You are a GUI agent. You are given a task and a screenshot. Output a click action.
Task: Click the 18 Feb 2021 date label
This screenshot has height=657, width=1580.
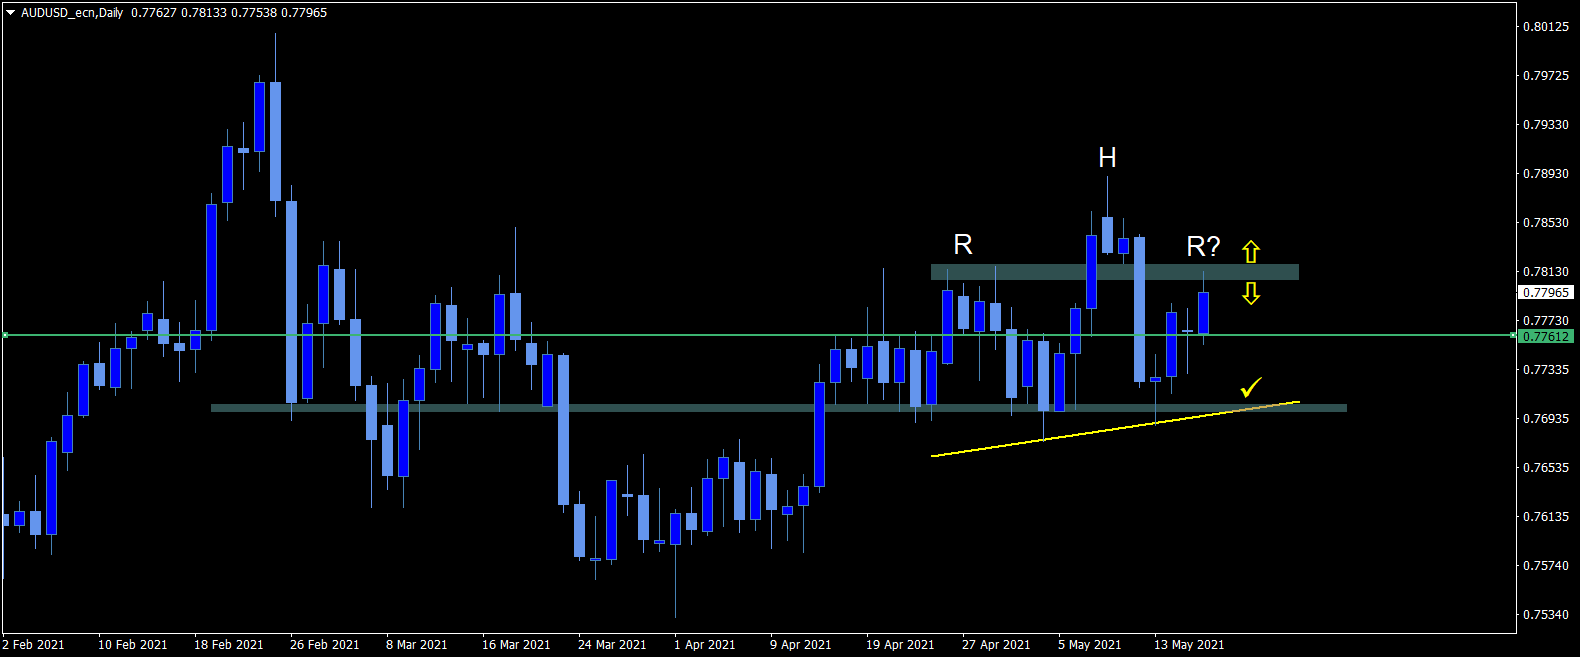tap(229, 645)
